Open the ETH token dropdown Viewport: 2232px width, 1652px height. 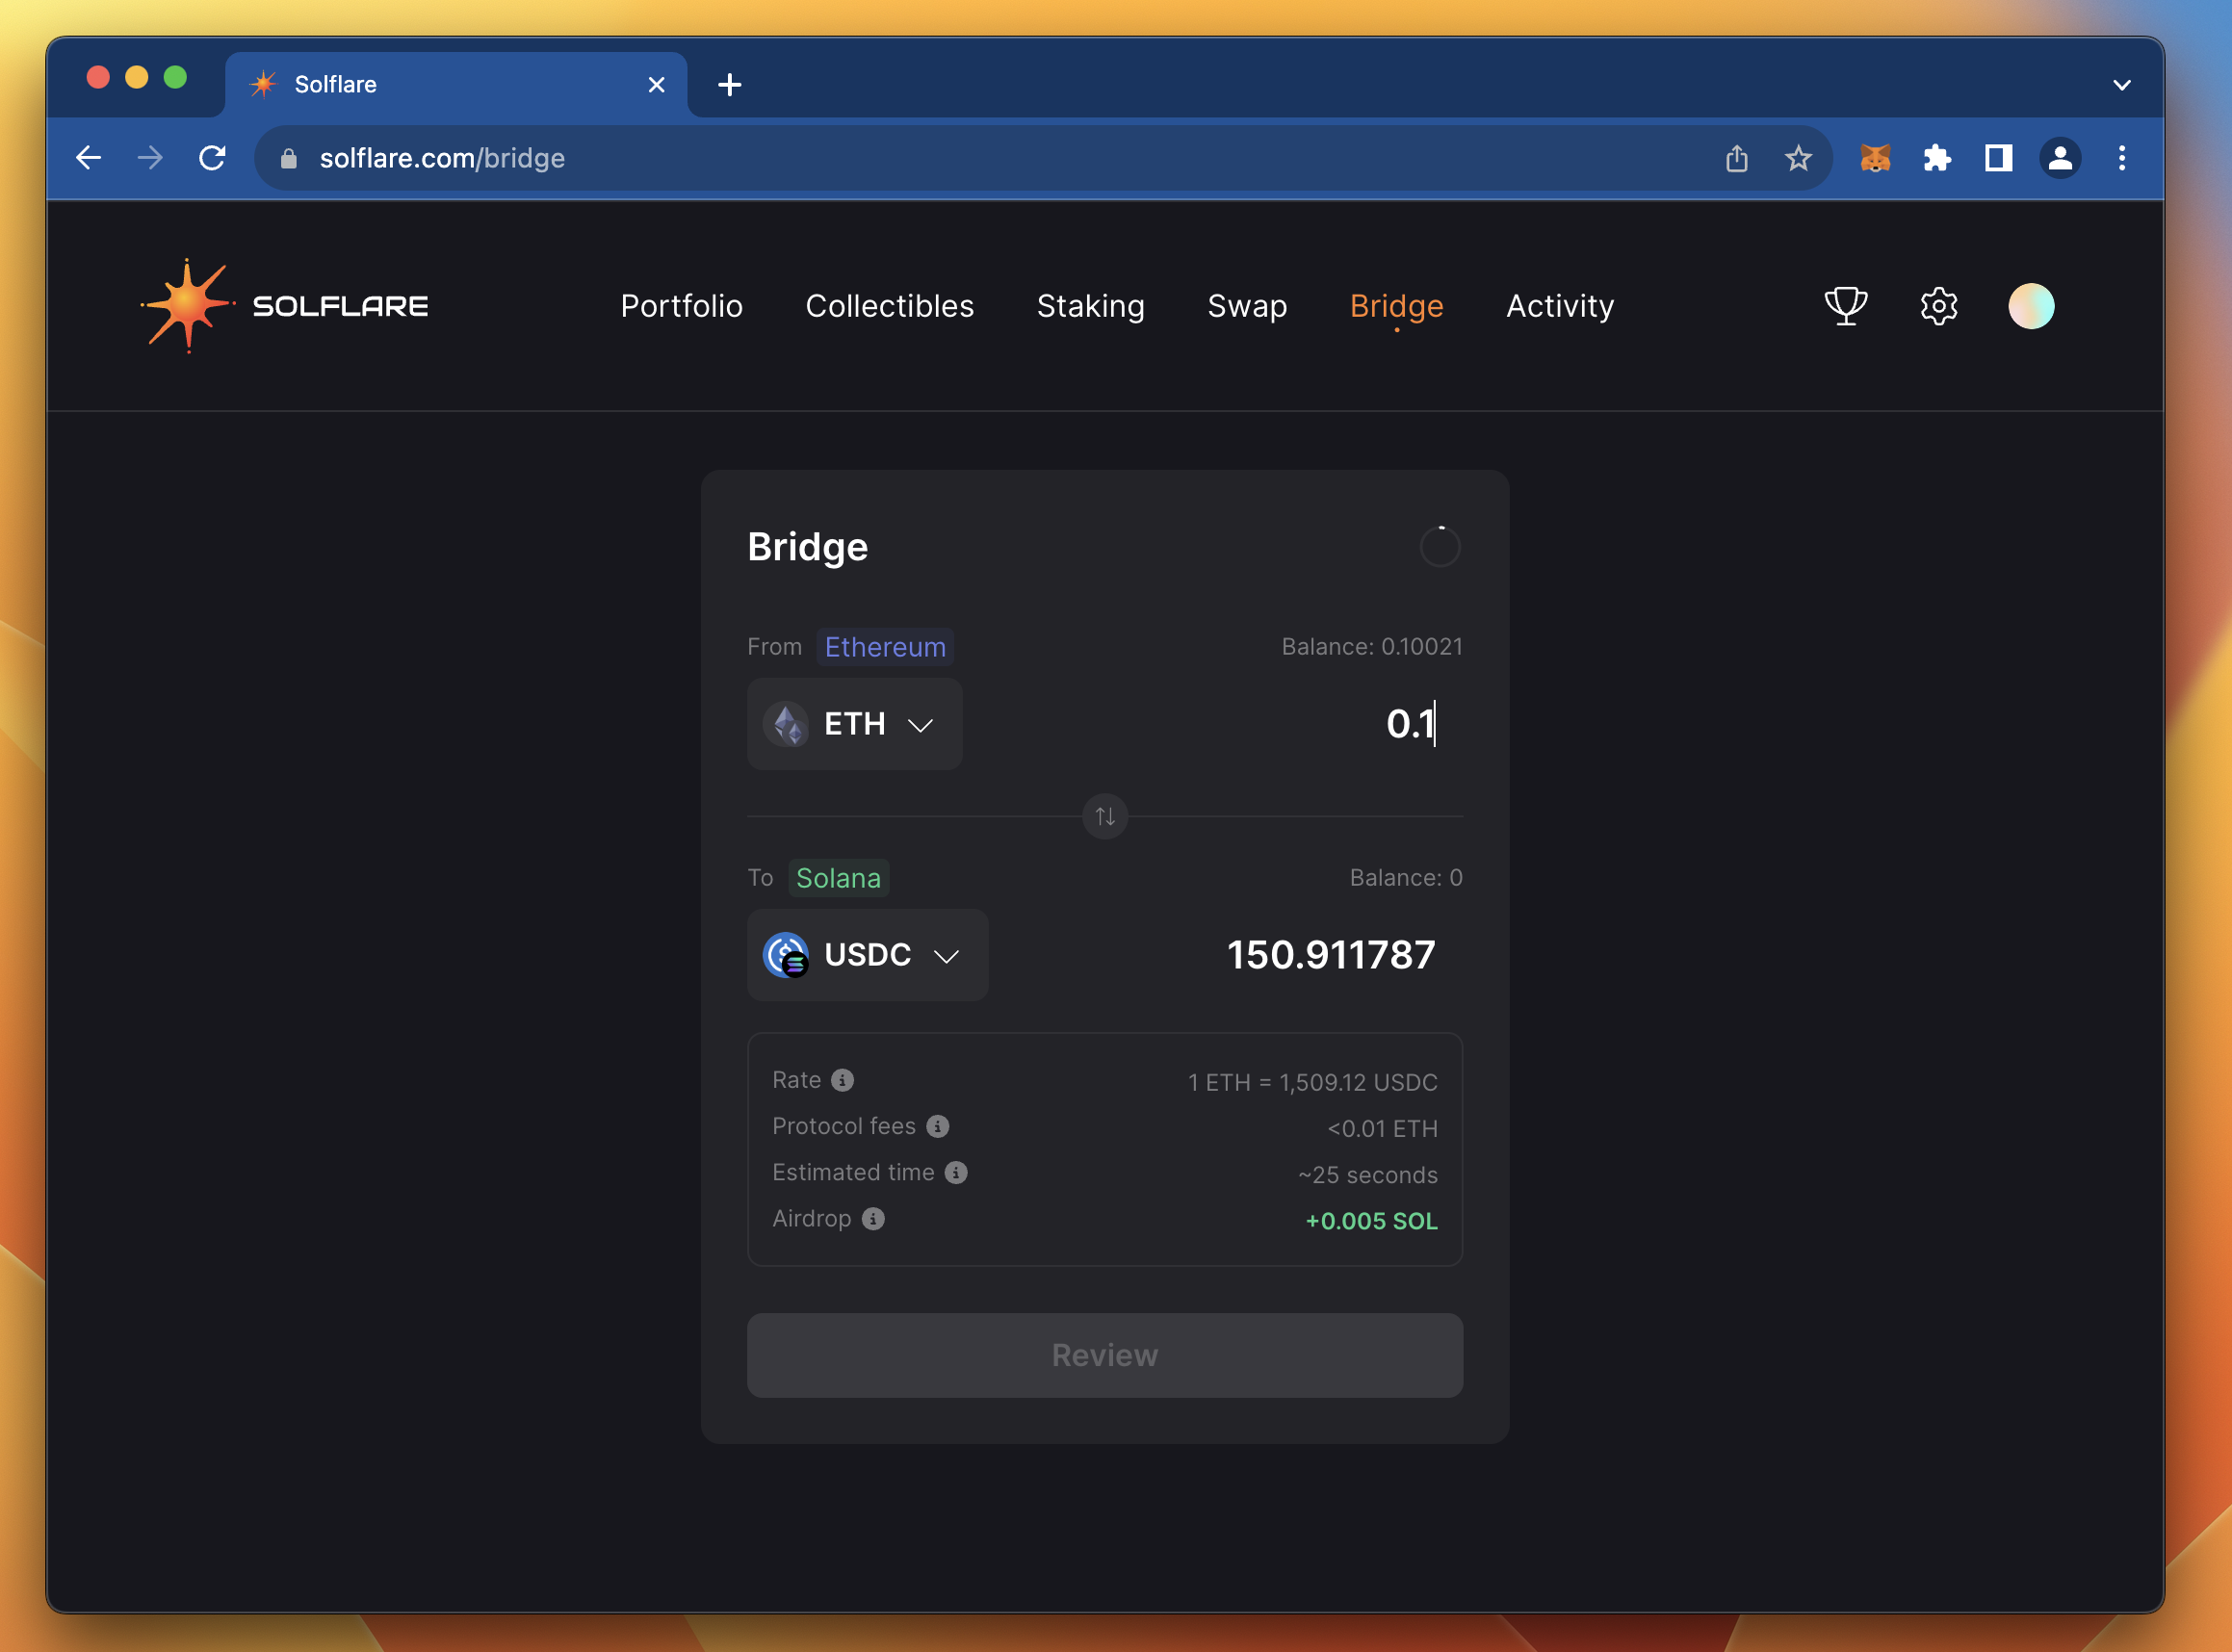tap(855, 724)
